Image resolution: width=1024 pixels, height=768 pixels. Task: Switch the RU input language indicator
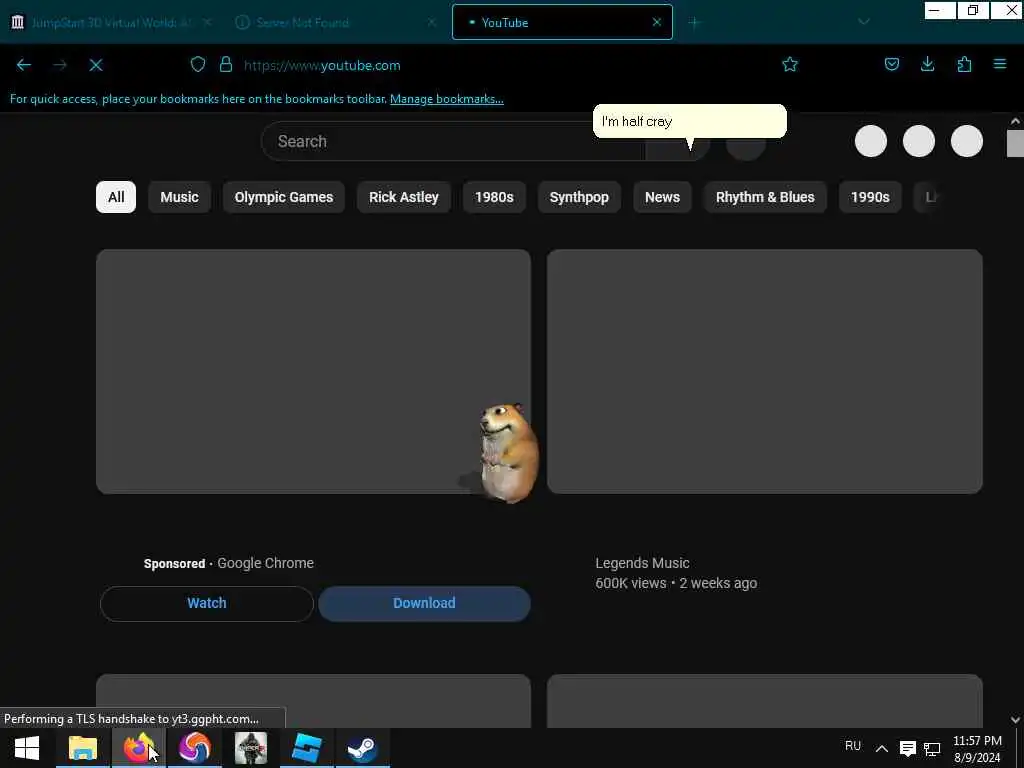852,746
